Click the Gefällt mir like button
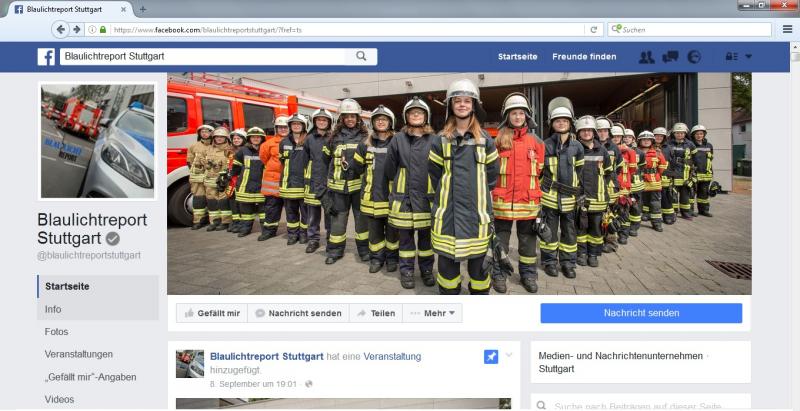The width and height of the screenshot is (800, 411). coord(212,313)
